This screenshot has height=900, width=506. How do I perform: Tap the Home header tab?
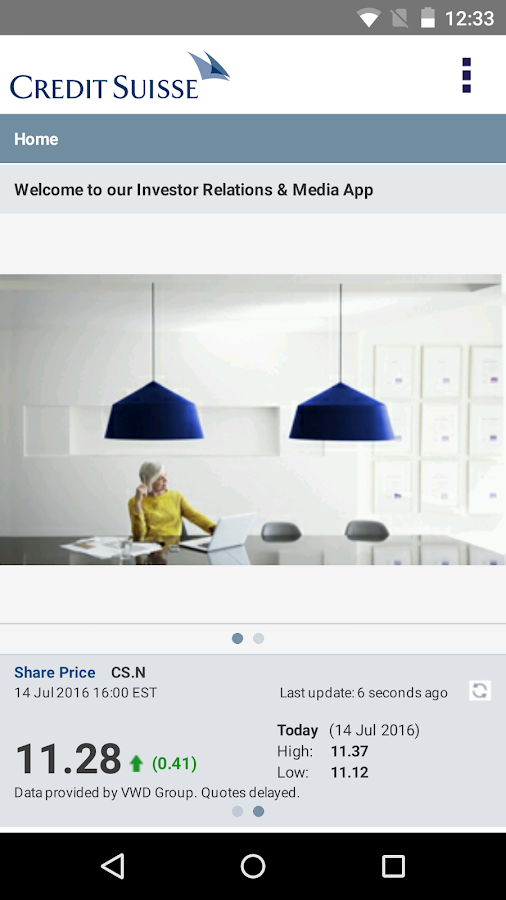tap(36, 139)
